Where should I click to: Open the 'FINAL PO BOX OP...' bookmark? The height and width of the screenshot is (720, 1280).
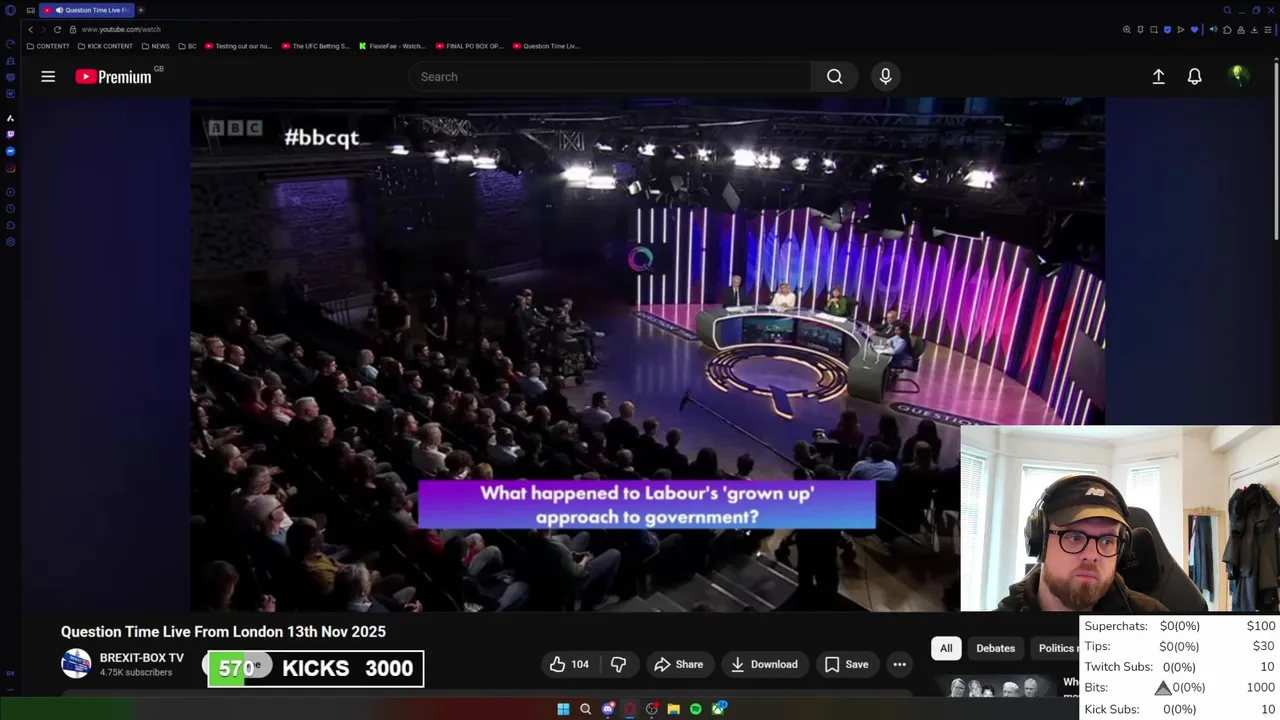tap(469, 46)
